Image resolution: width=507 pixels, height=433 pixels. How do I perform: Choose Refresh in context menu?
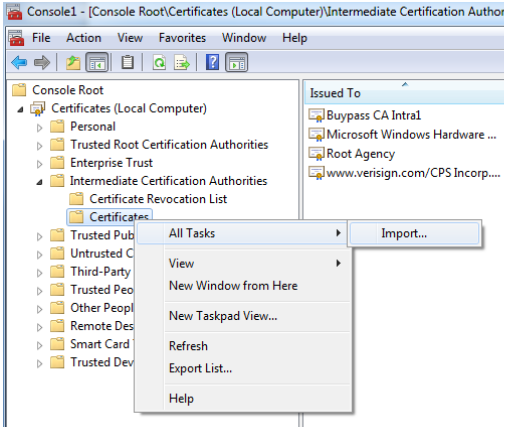click(243, 346)
